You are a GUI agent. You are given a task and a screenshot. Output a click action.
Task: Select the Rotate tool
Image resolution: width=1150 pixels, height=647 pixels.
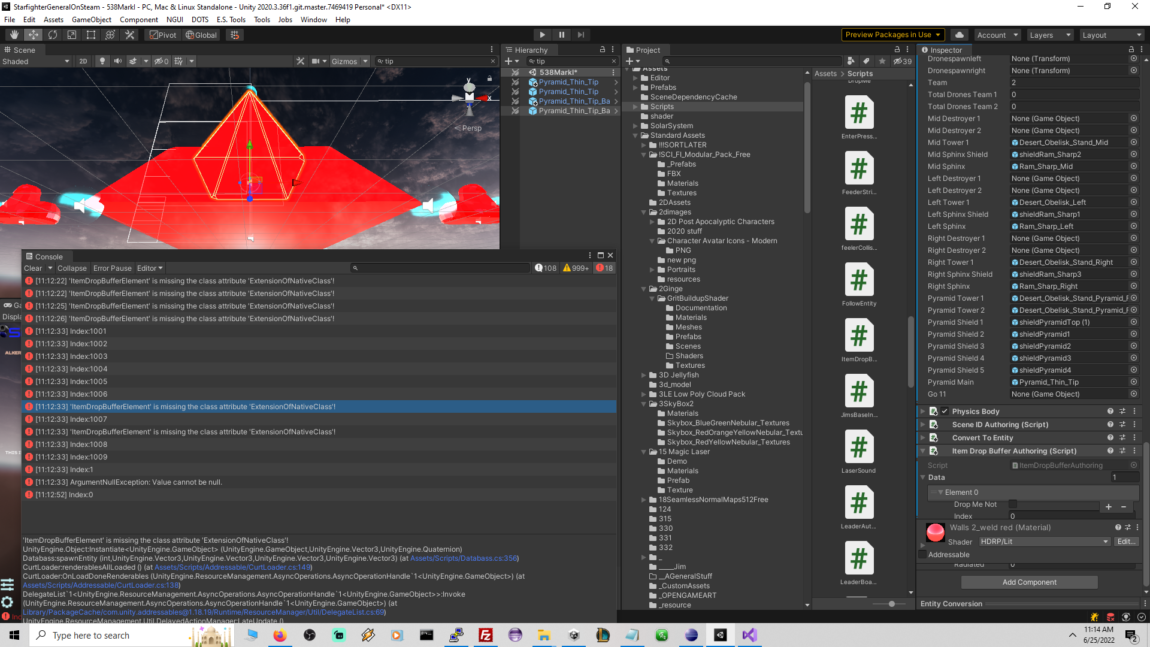point(53,35)
